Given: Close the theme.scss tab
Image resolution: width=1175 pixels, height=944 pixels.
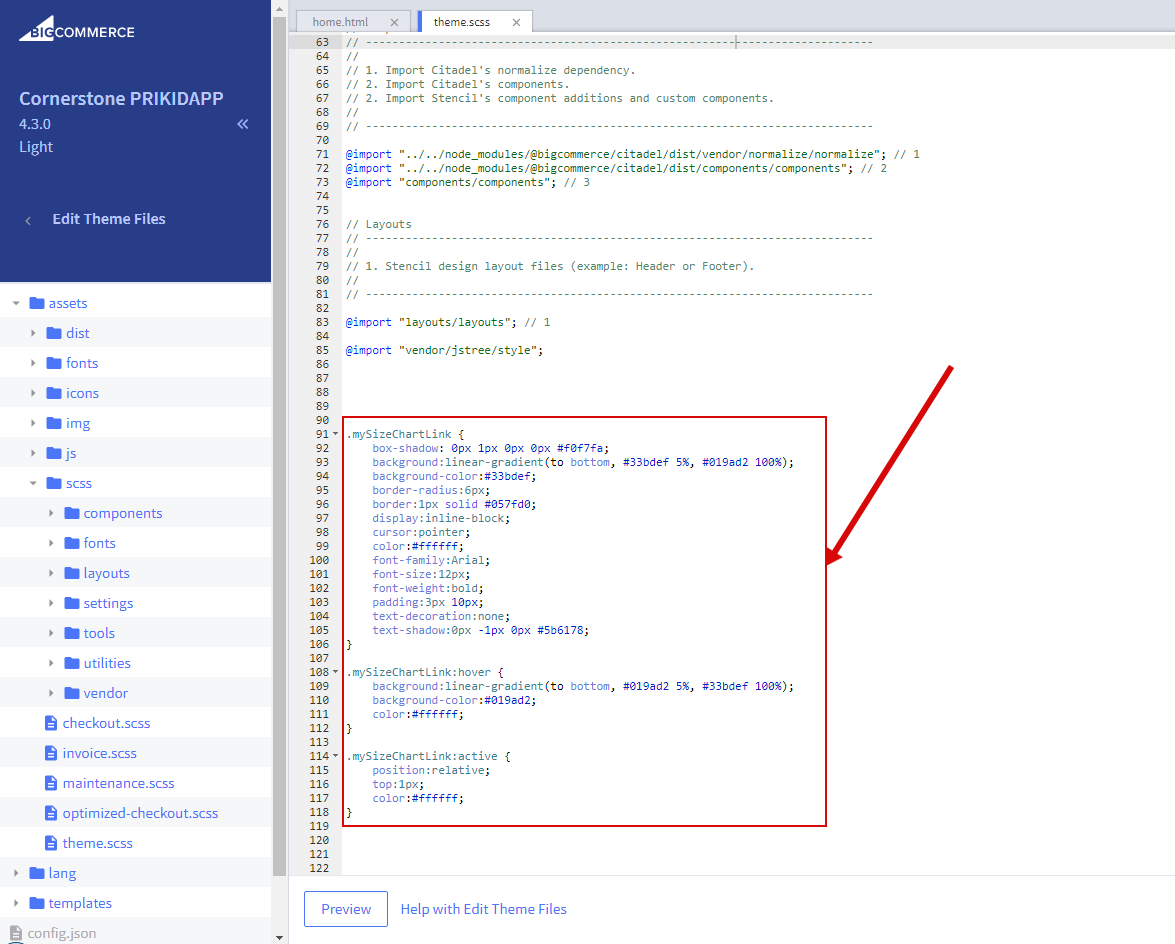Looking at the screenshot, I should point(516,22).
